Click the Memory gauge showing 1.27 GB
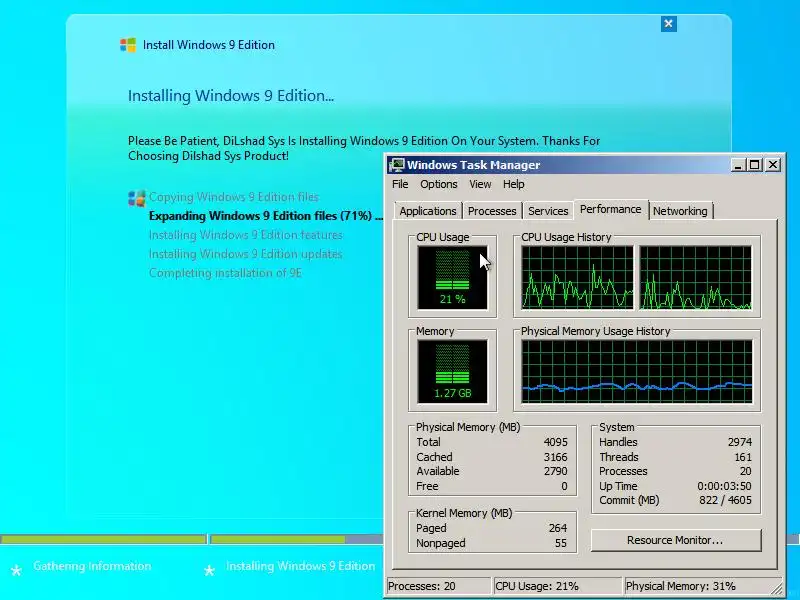 [x=453, y=372]
